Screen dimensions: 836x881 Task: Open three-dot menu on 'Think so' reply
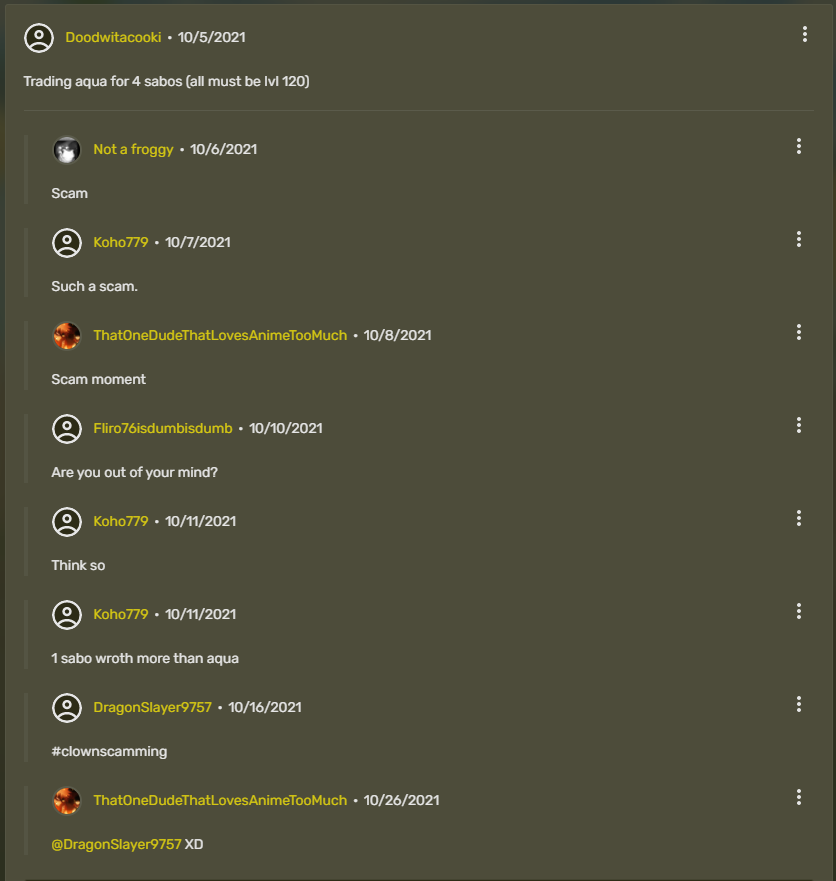799,519
